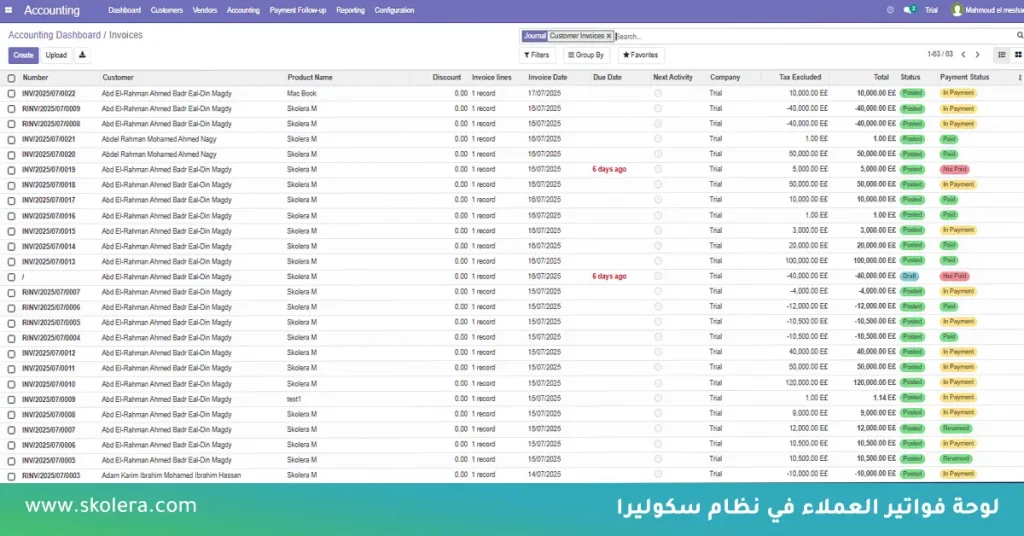Tick checkbox for INV/2025/07/0019

(x=11, y=170)
